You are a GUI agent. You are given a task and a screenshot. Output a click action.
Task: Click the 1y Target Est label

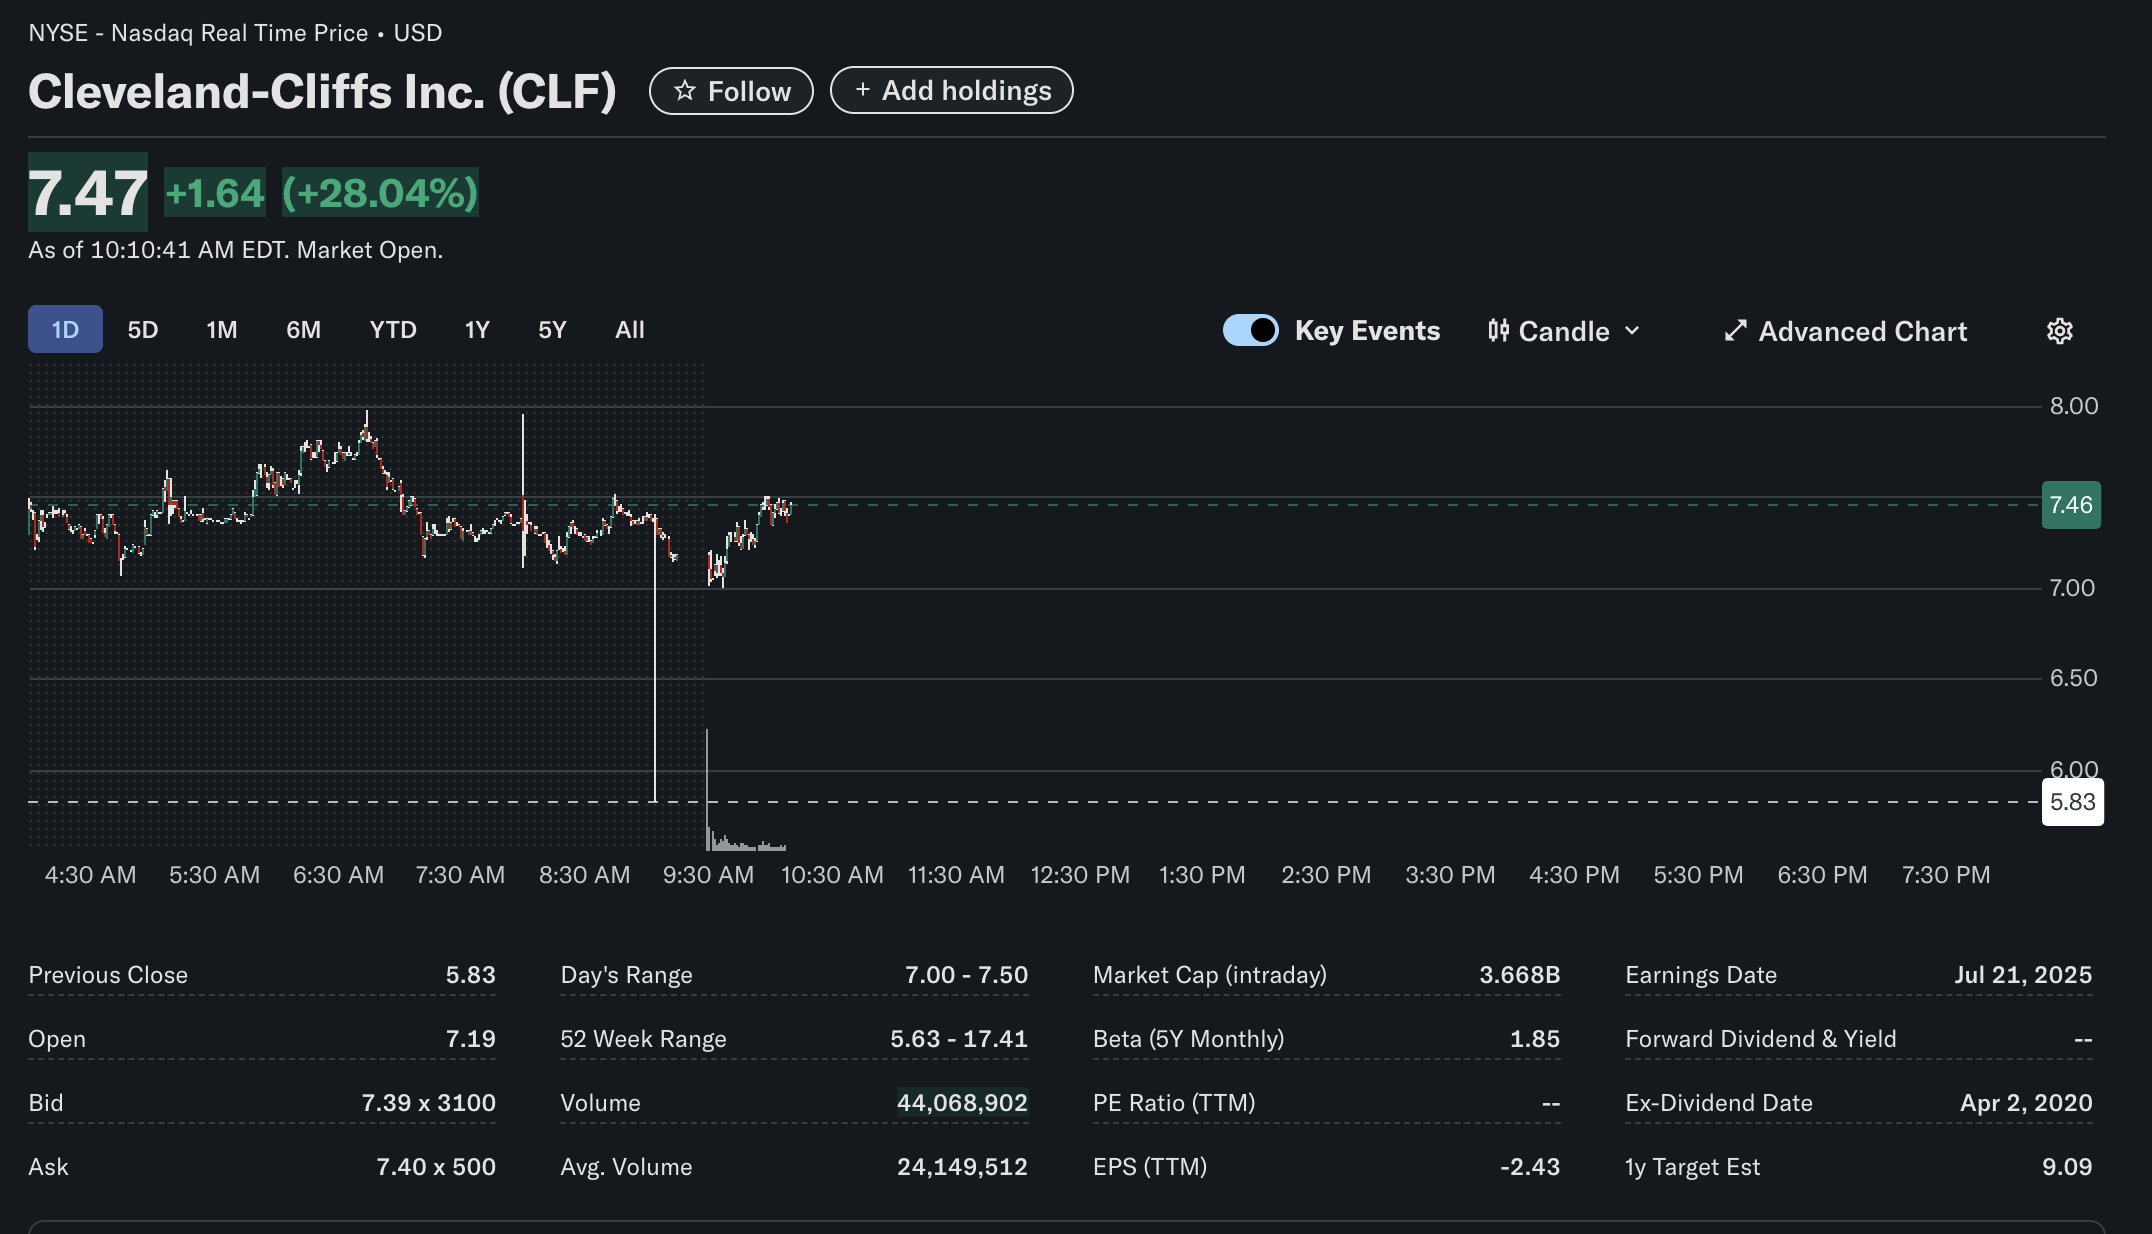[1692, 1167]
